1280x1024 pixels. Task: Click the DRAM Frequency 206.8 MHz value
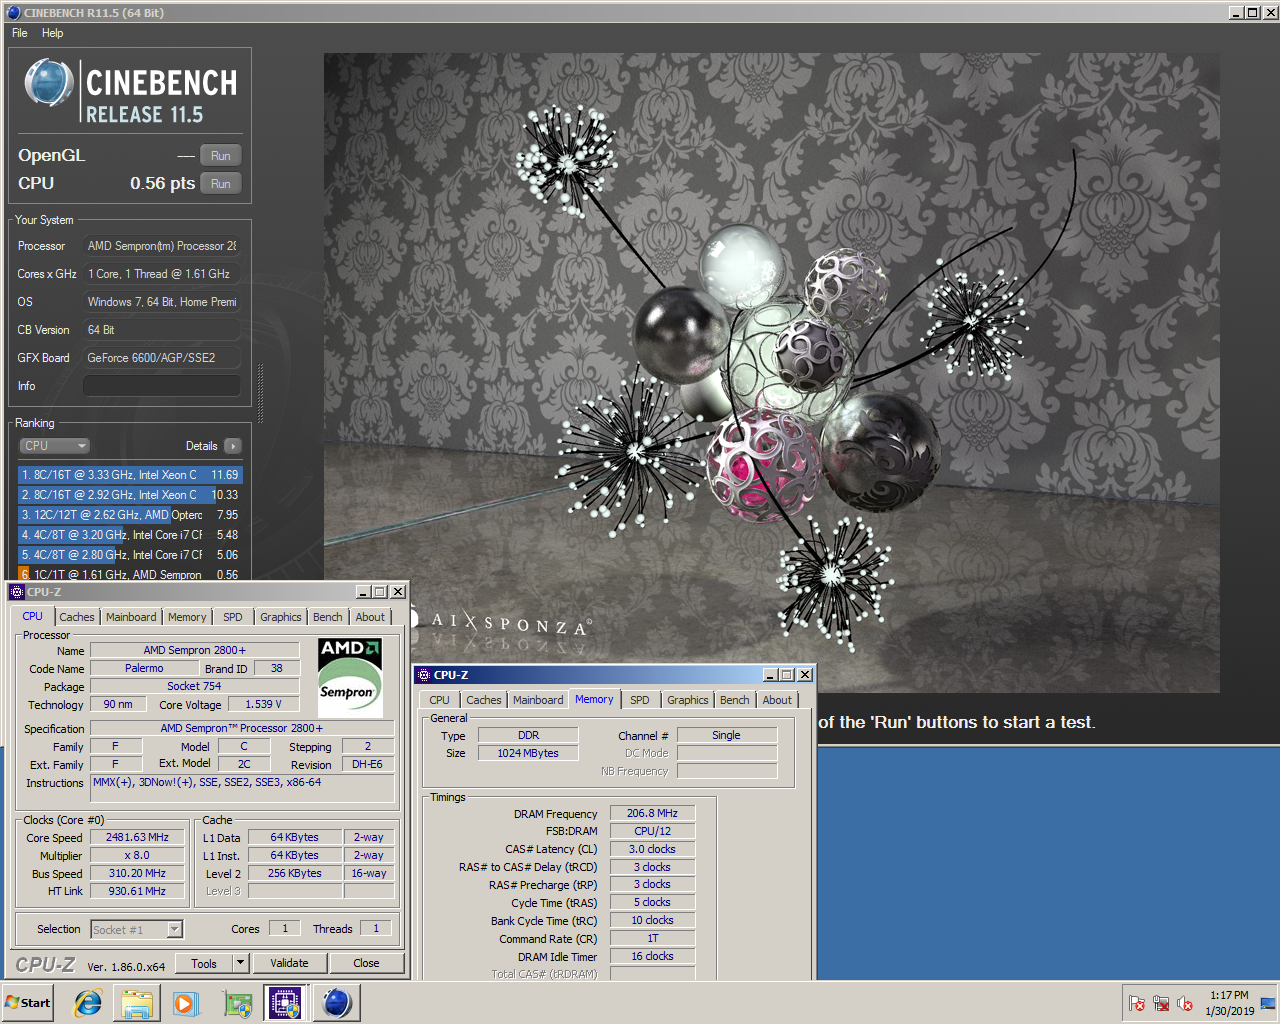coord(653,813)
